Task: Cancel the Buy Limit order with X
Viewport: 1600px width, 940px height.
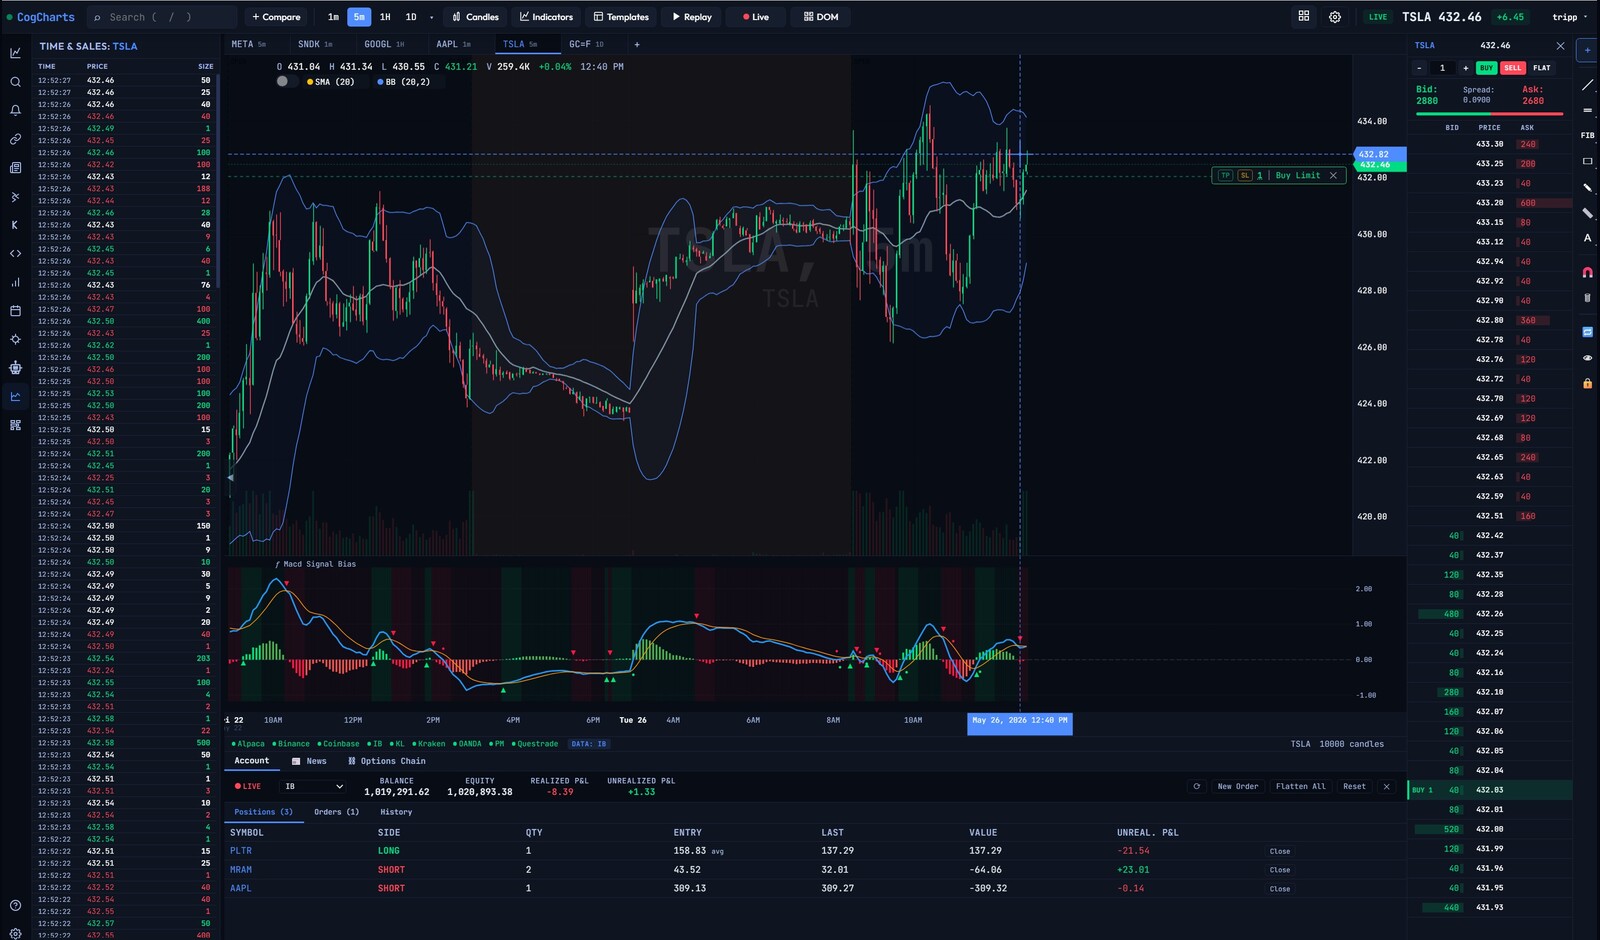Action: pos(1333,175)
